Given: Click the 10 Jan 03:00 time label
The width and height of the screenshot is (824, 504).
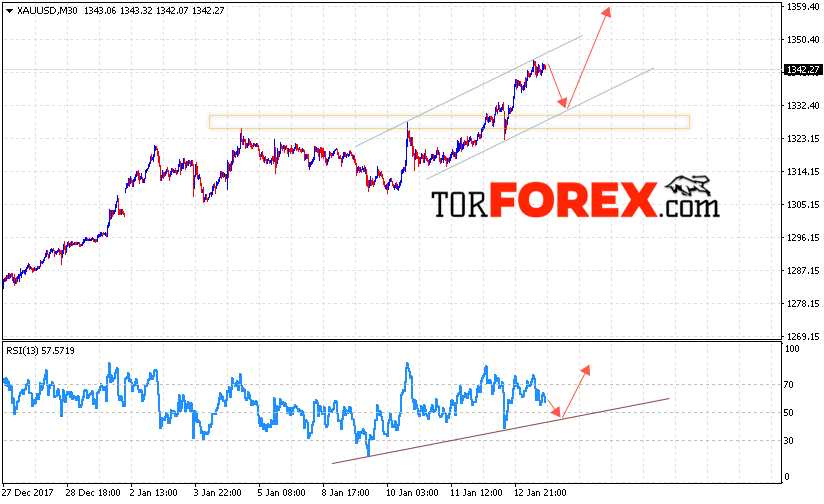Looking at the screenshot, I should [413, 493].
